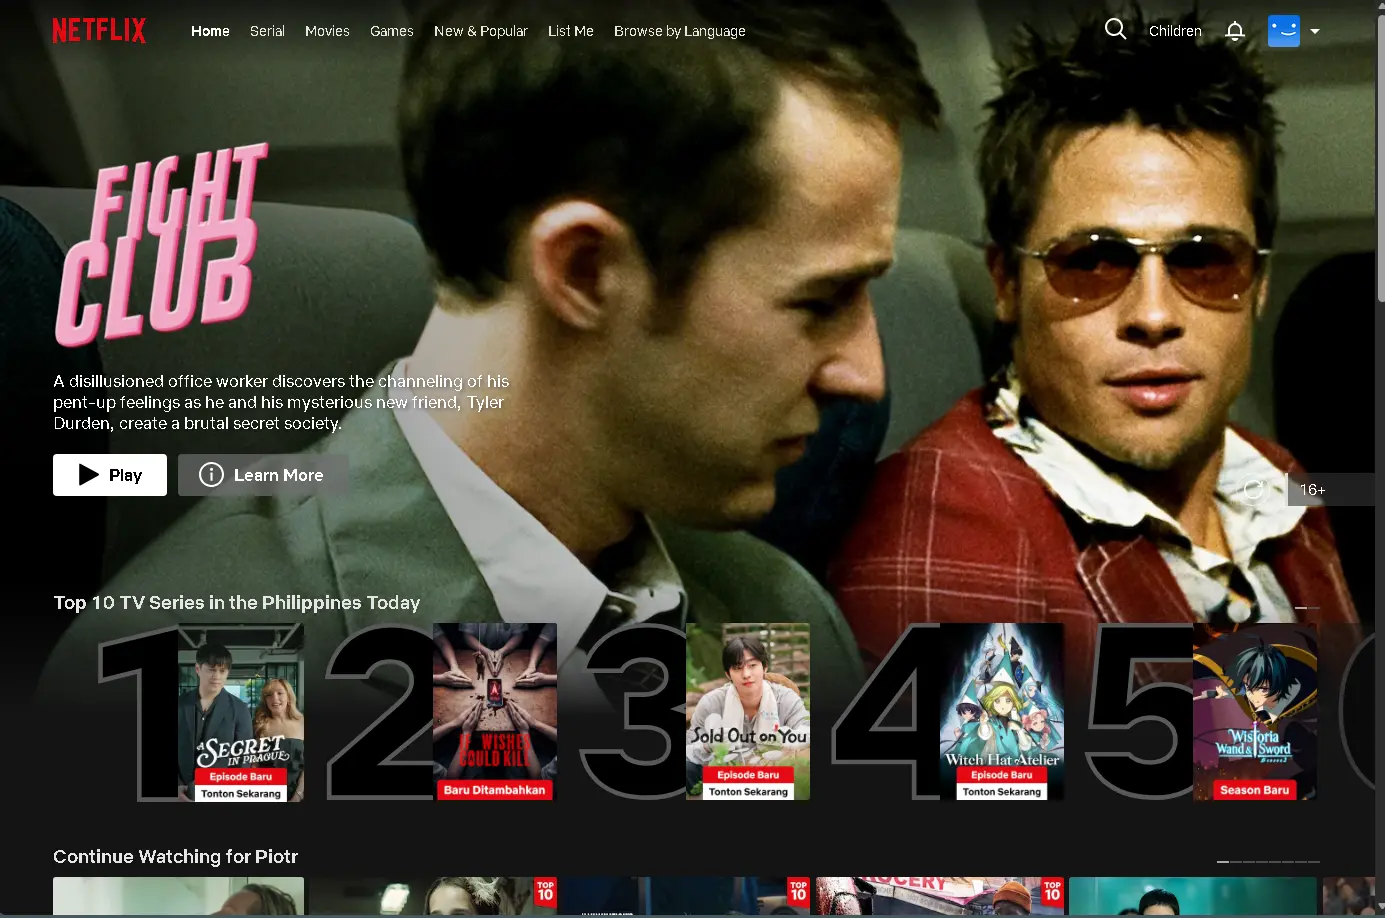Screen dimensions: 1385x918
Task: Open Browse by Language
Action: [x=680, y=31]
